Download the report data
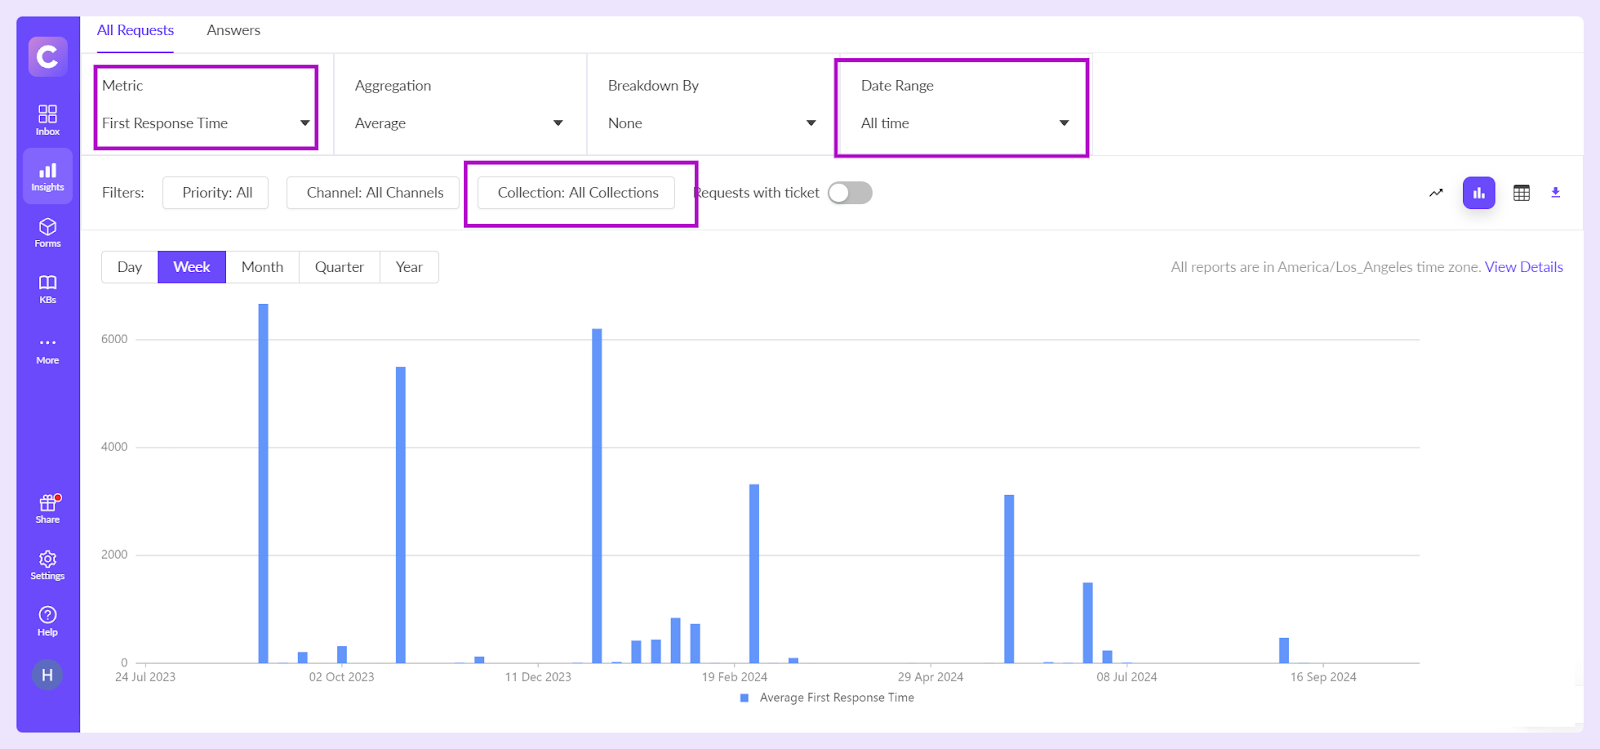 click(1555, 193)
